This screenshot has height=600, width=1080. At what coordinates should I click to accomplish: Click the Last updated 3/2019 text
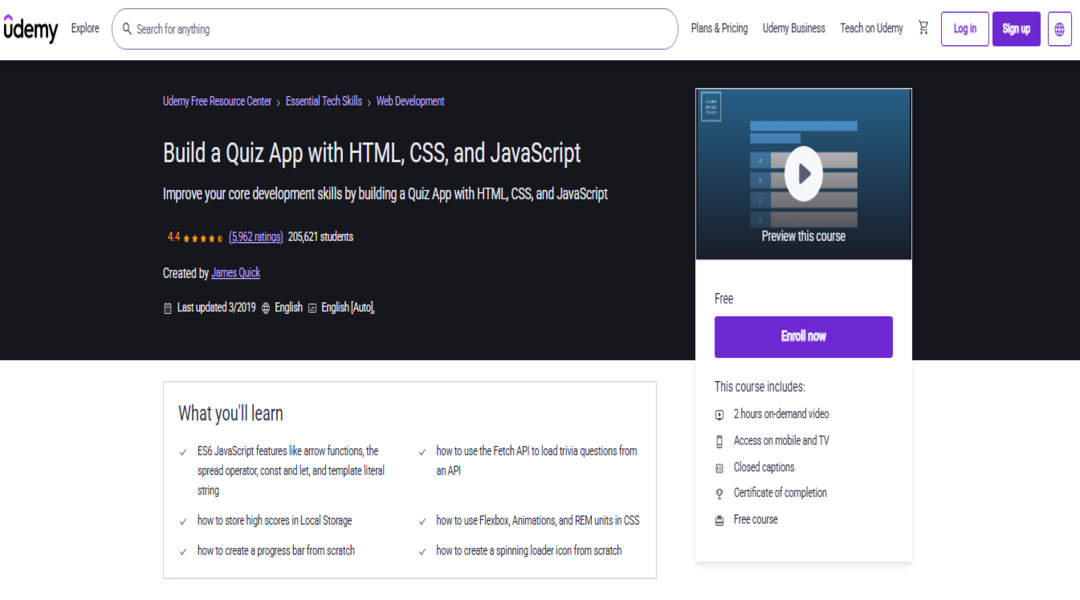pyautogui.click(x=216, y=308)
